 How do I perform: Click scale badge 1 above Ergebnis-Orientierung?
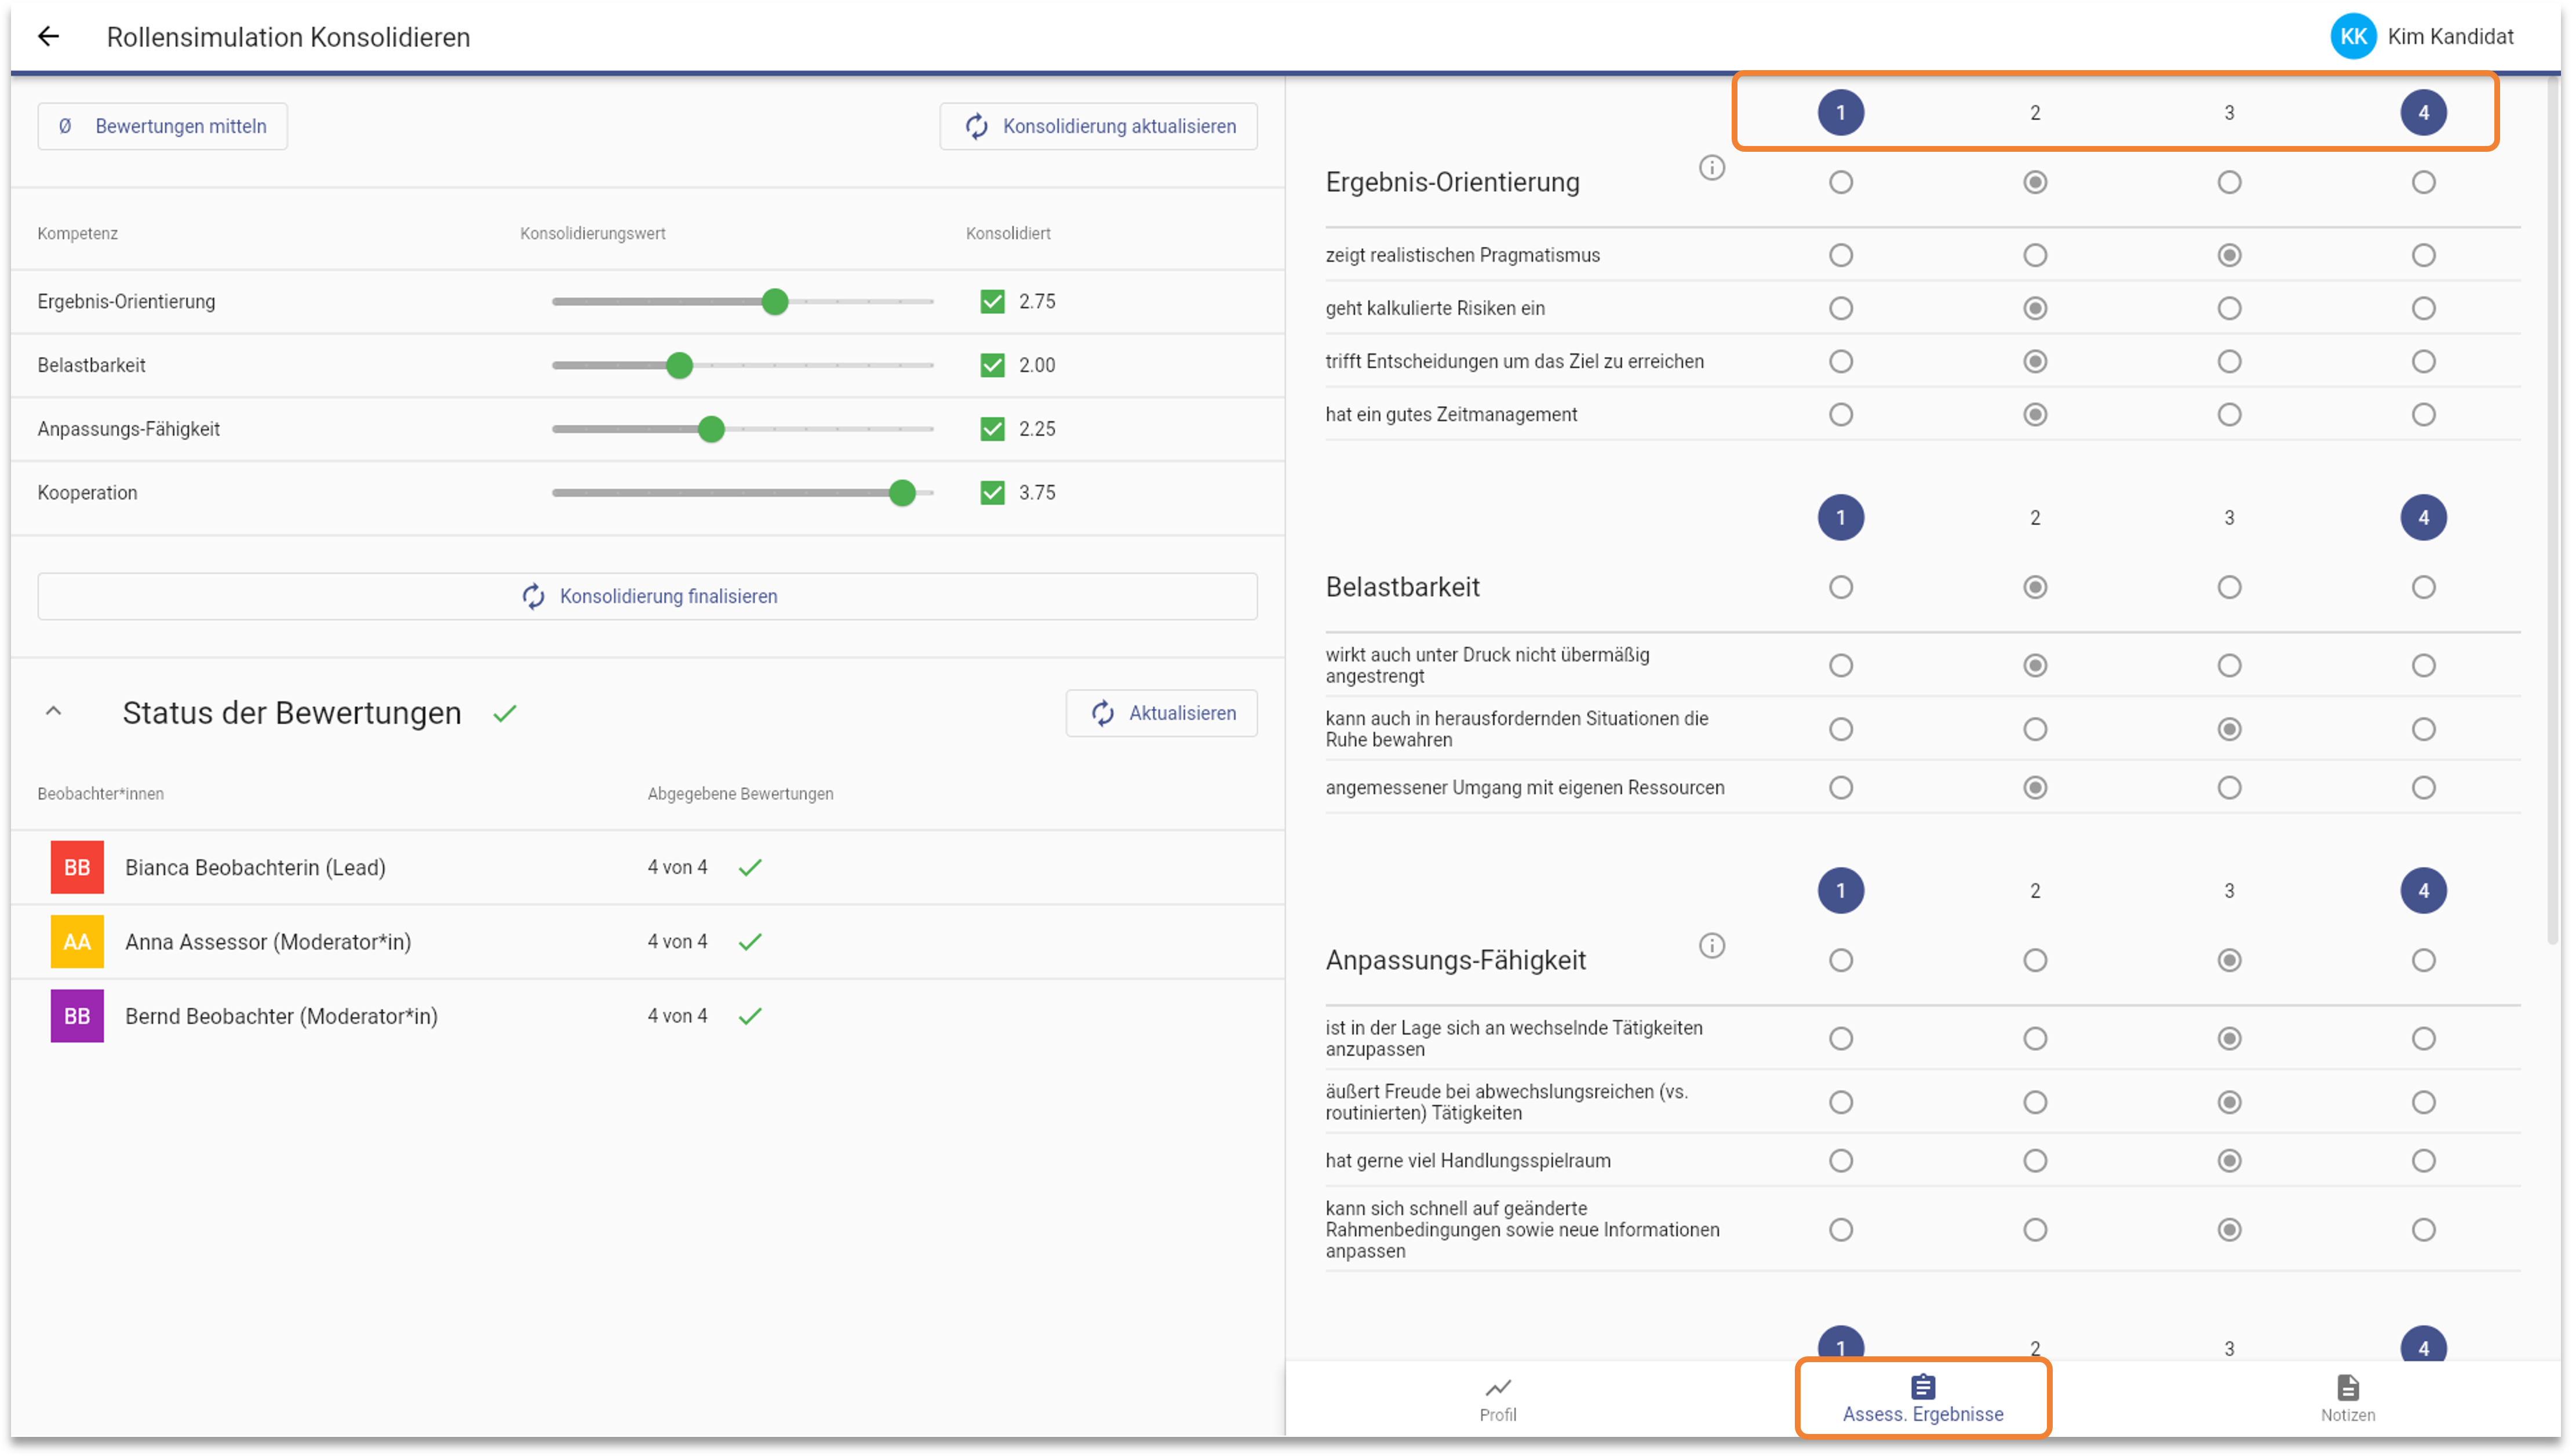[1840, 112]
